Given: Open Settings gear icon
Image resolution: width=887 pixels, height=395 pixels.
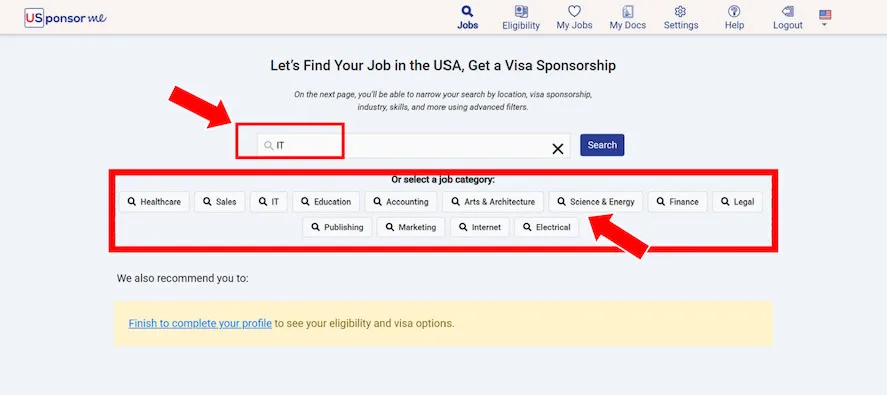Looking at the screenshot, I should click(x=681, y=11).
